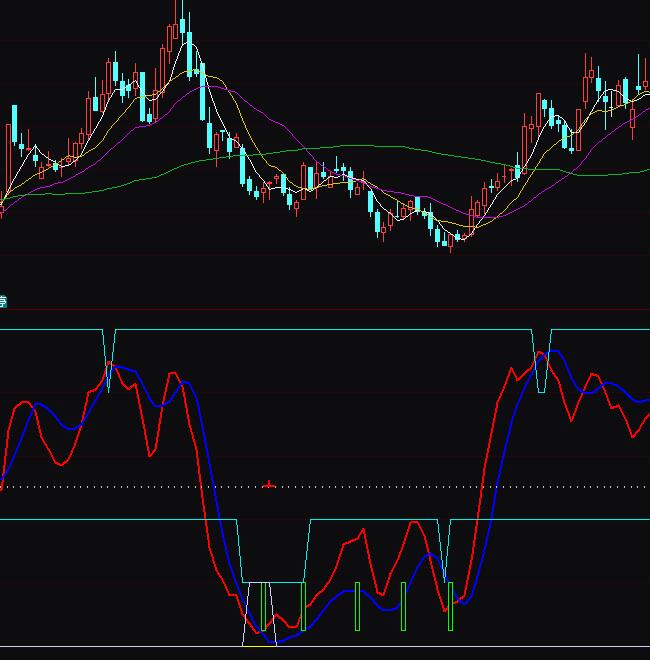This screenshot has width=650, height=660.
Task: Click the red cross marker on the dotted midline
Action: point(269,485)
